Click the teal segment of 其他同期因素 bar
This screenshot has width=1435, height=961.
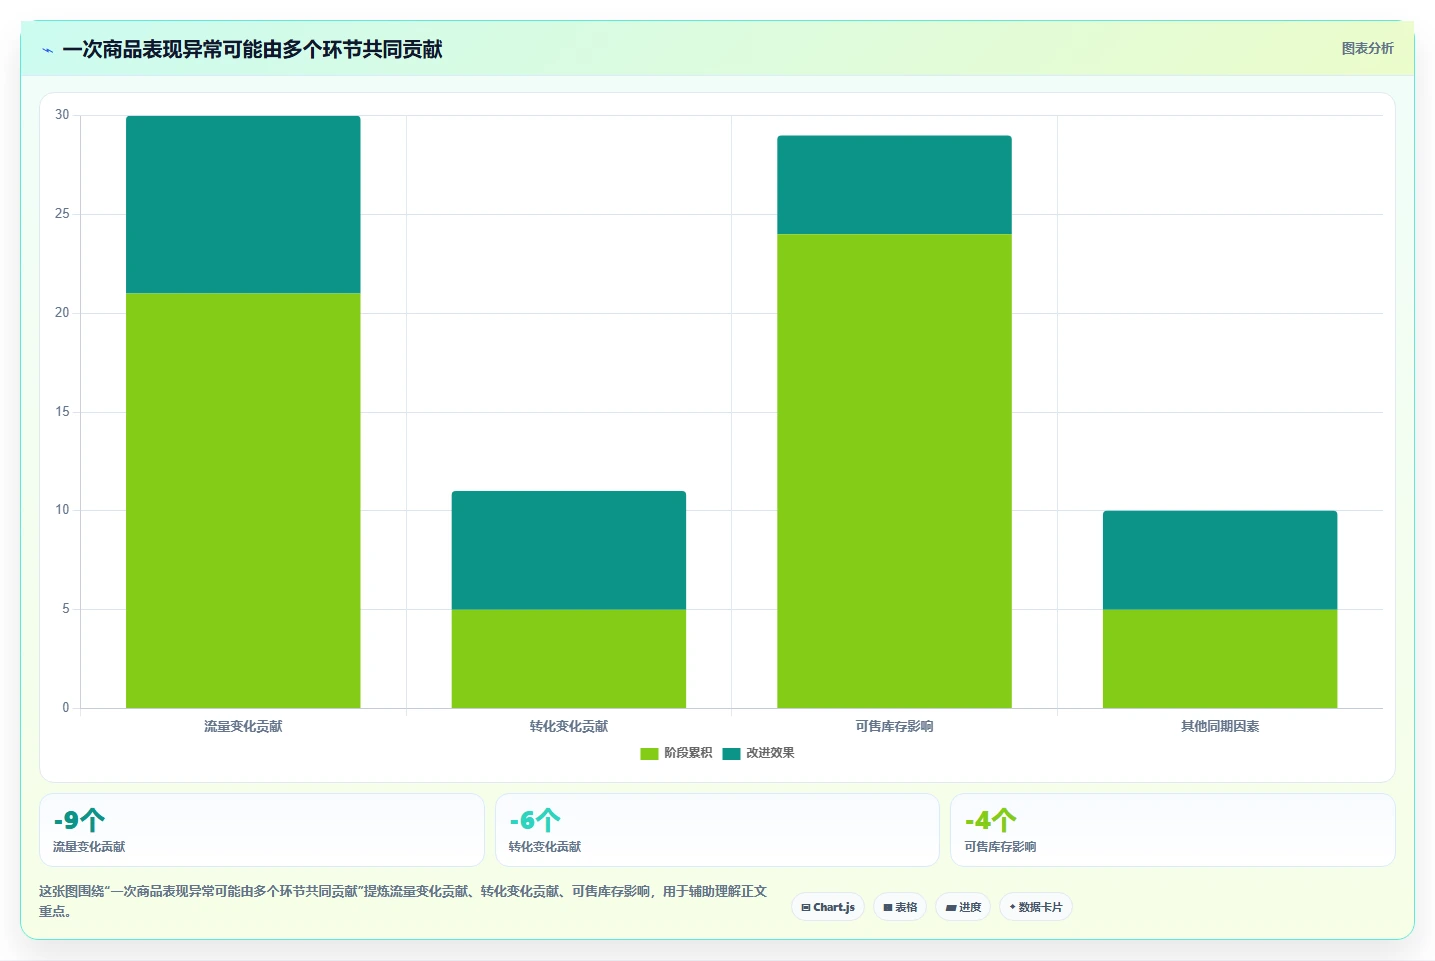tap(1220, 560)
